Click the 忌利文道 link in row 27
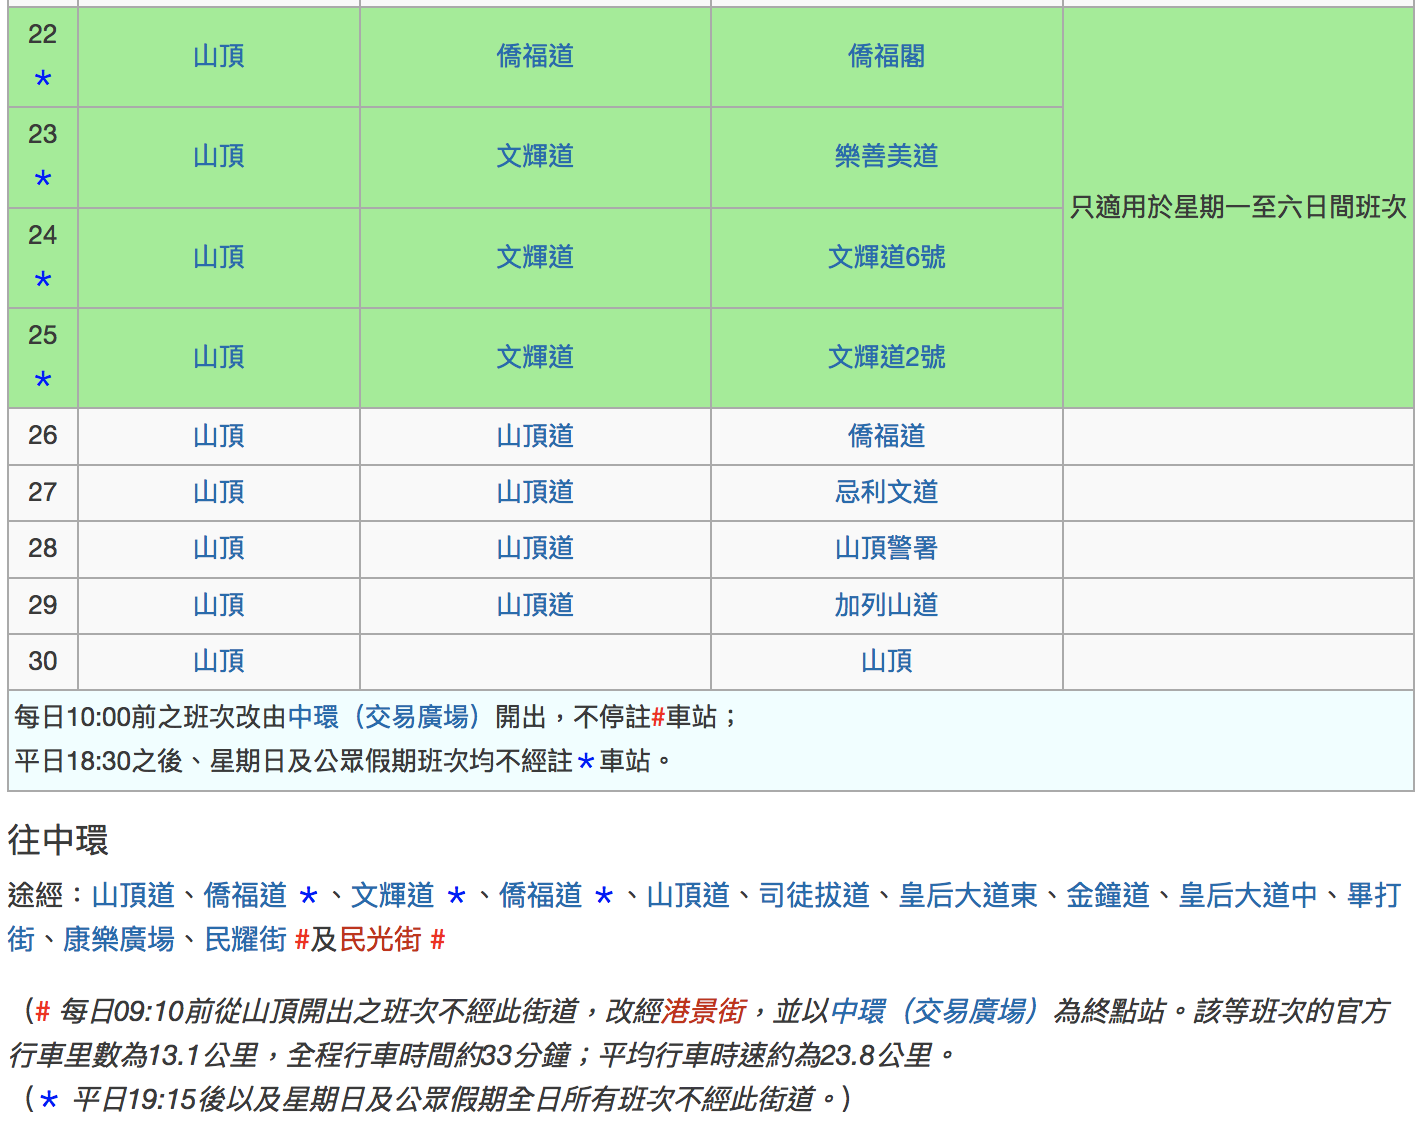This screenshot has height=1136, width=1422. coord(886,492)
